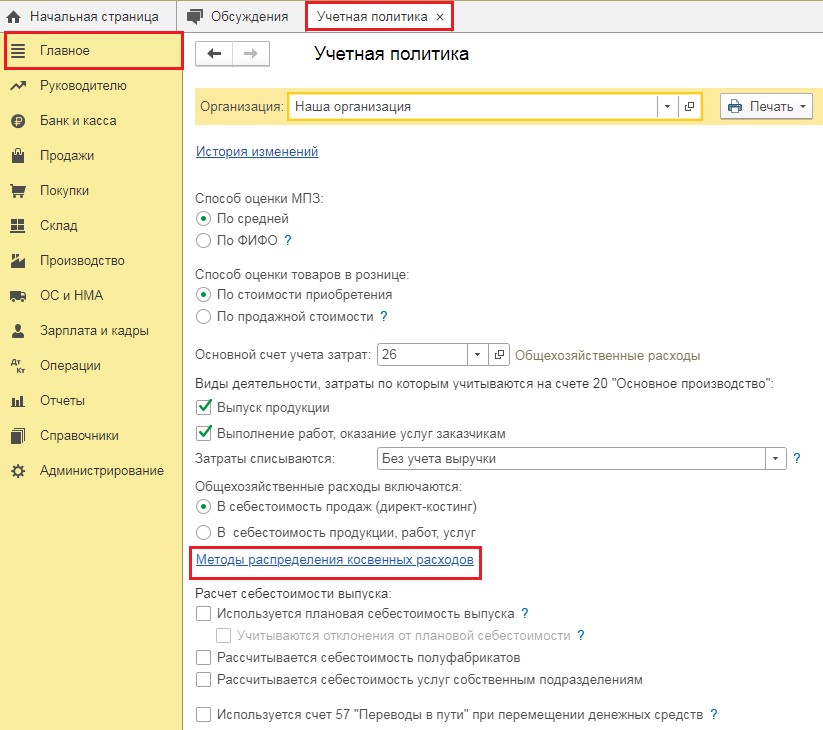Open the organization field's linked record icon
The height and width of the screenshot is (730, 823).
pos(689,107)
